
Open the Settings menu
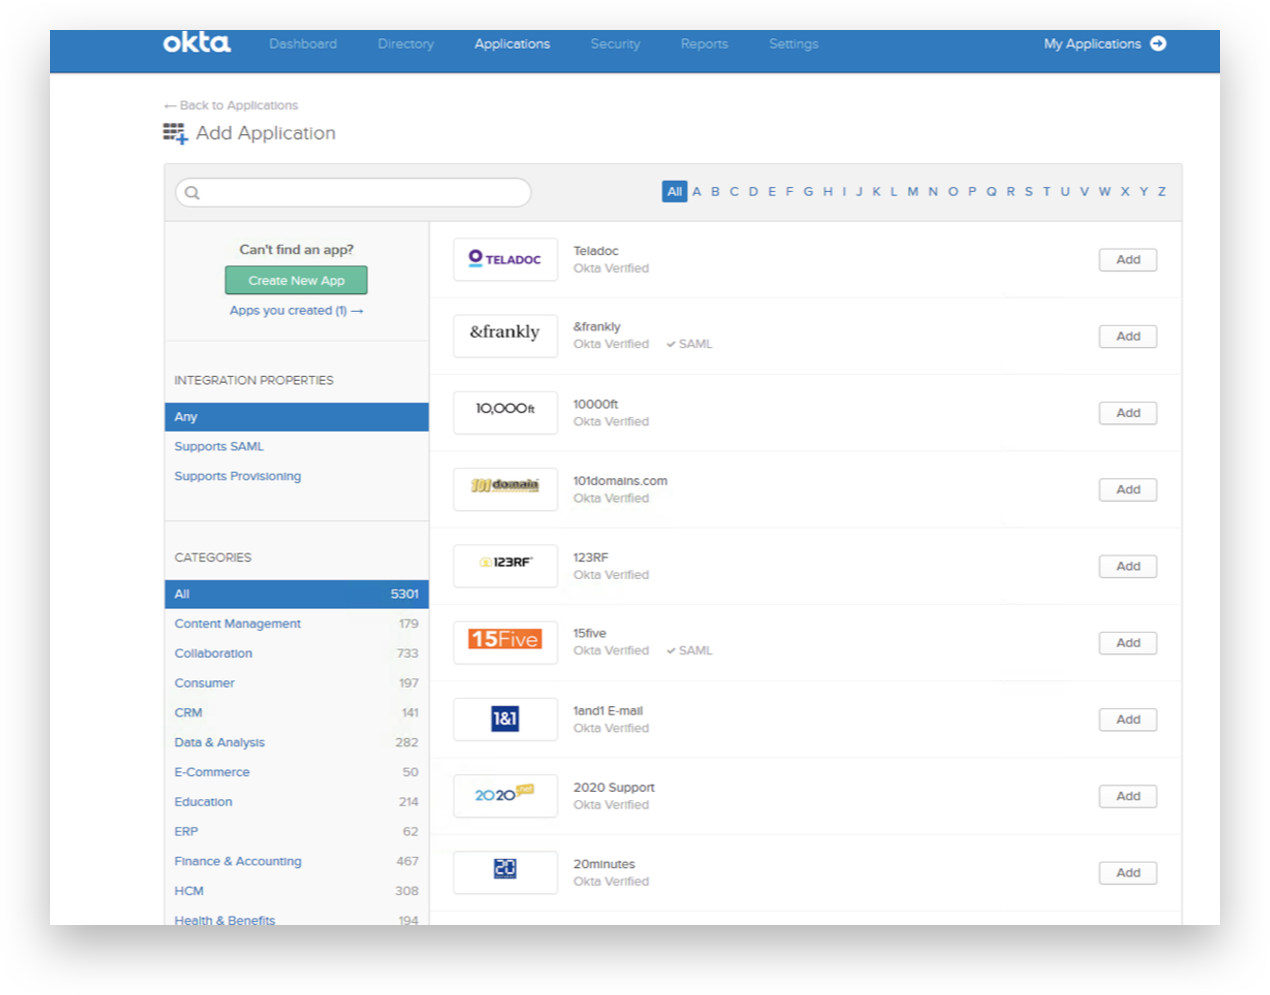click(x=793, y=44)
